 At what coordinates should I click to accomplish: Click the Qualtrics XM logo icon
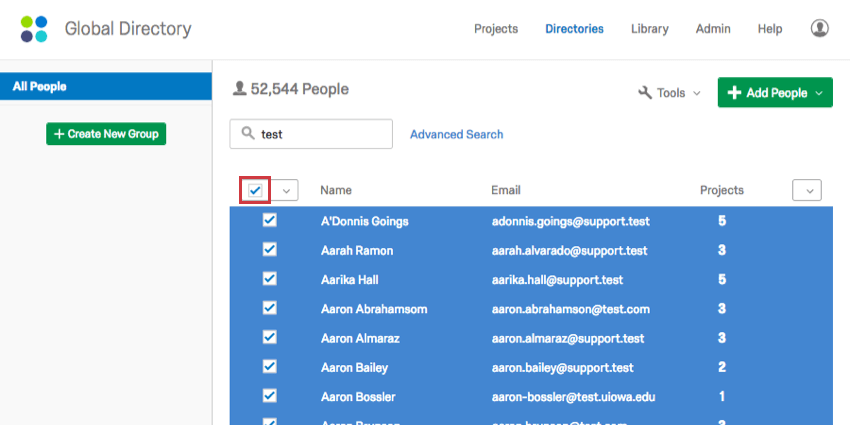click(34, 29)
